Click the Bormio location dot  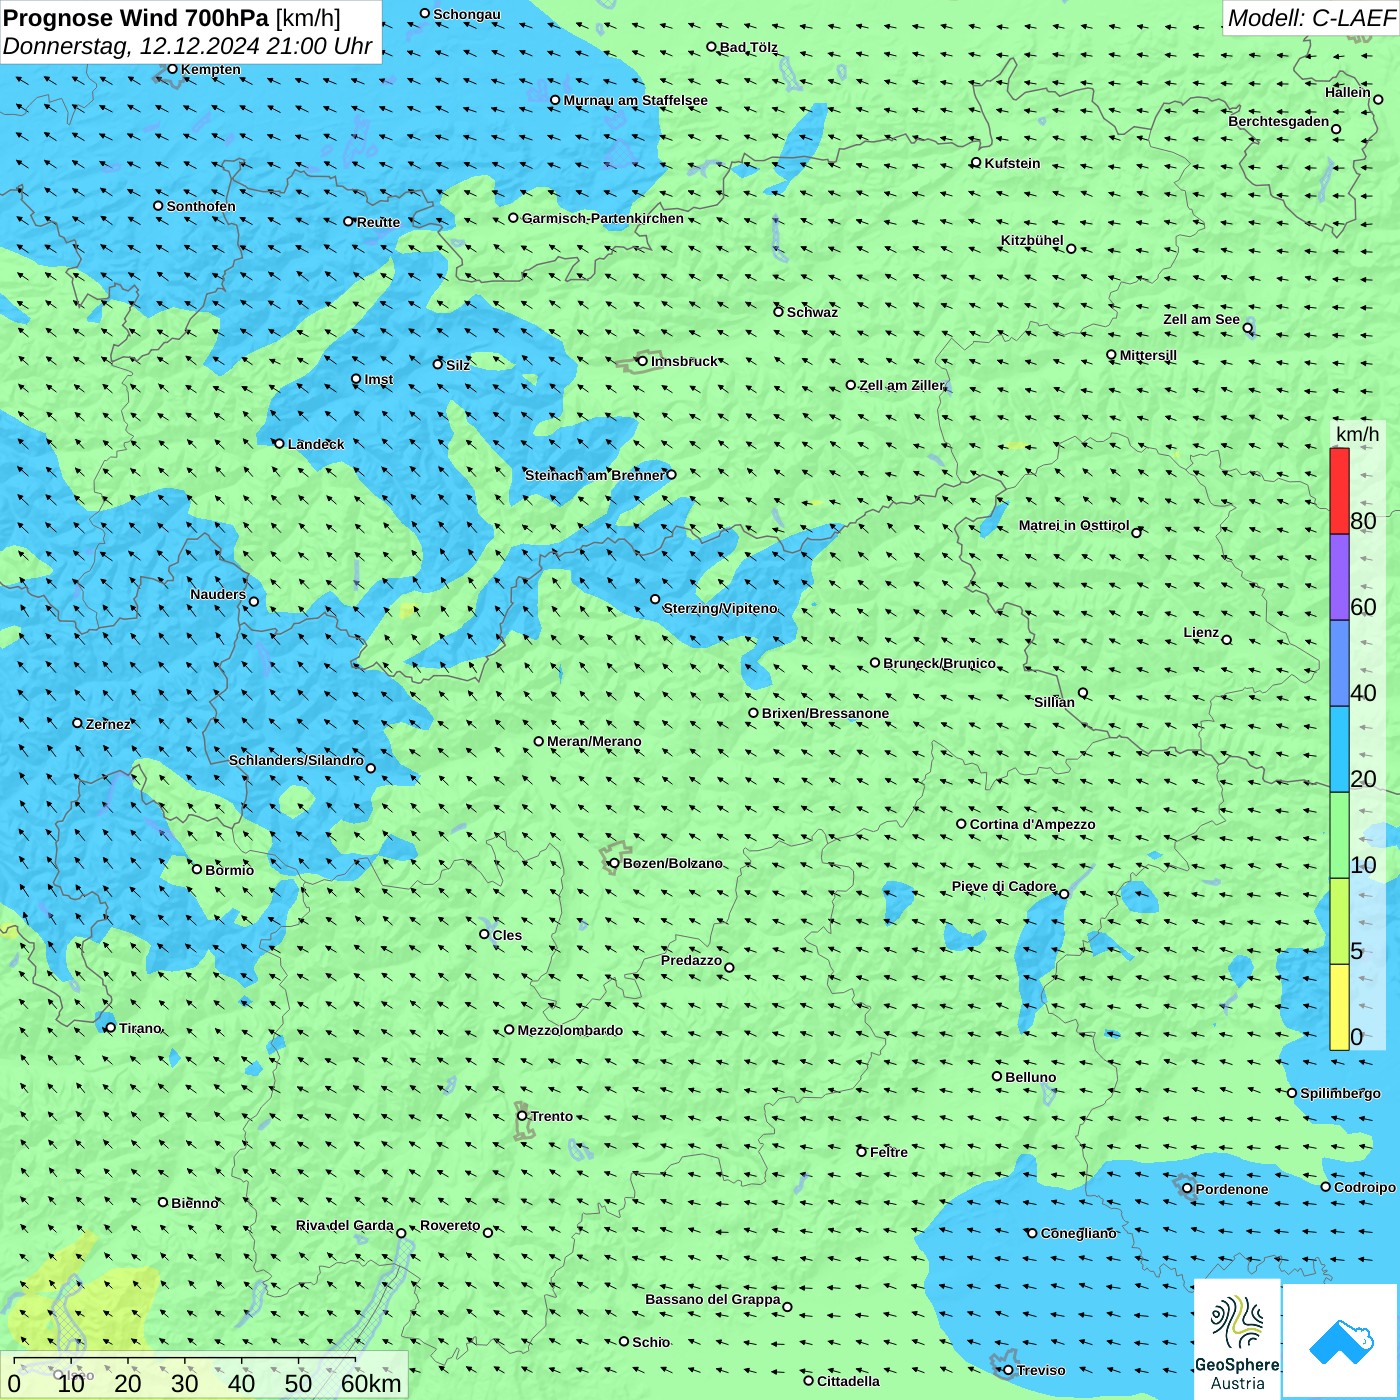pos(197,870)
